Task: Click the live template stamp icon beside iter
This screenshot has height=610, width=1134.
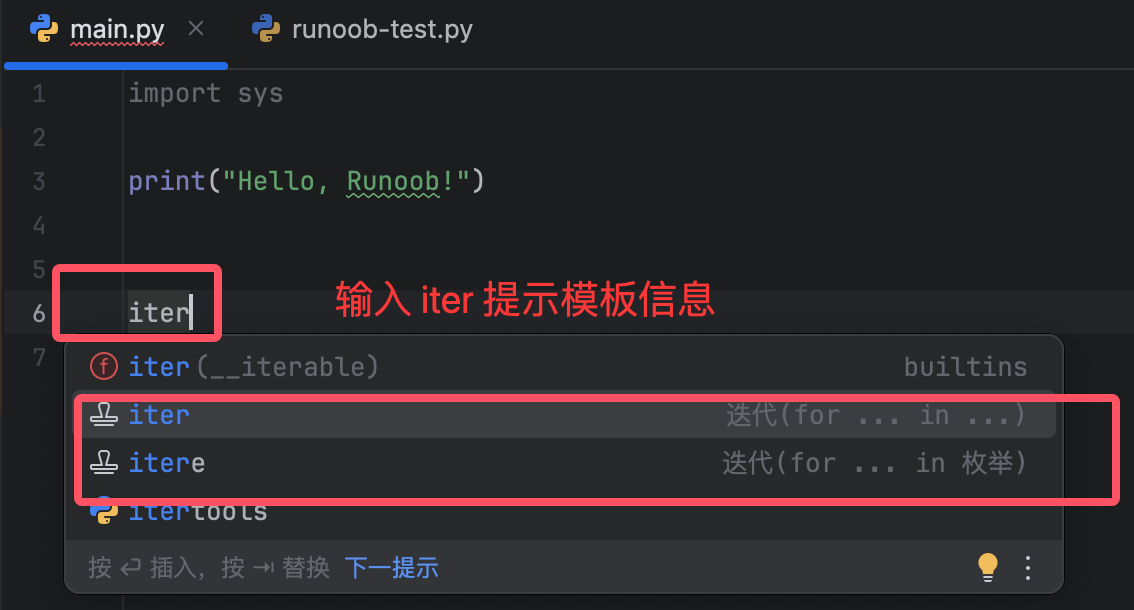Action: click(103, 415)
